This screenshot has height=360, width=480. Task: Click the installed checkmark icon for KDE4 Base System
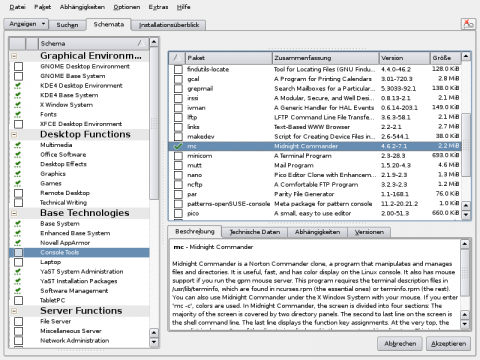pos(18,95)
